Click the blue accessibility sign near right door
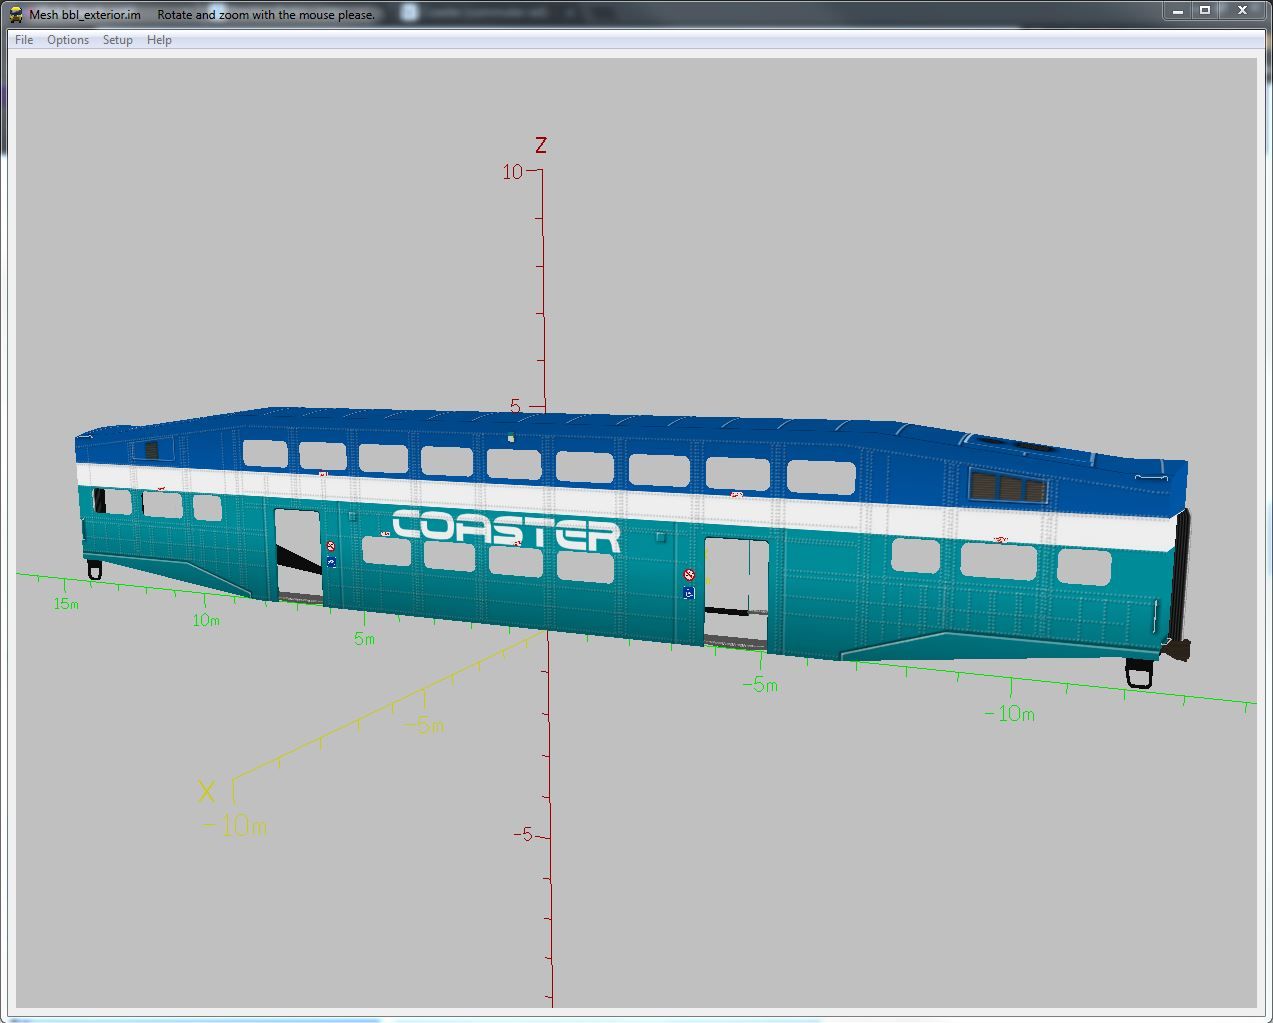Image resolution: width=1273 pixels, height=1023 pixels. [689, 593]
